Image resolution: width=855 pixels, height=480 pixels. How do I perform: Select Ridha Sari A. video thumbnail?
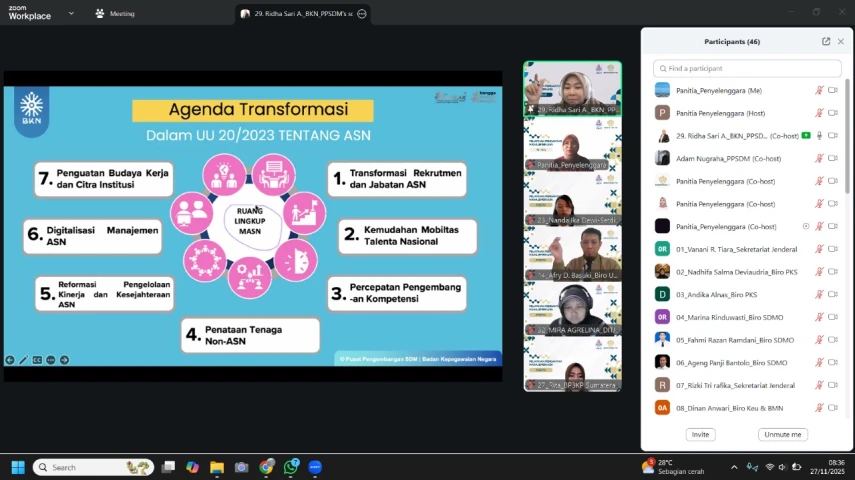(x=573, y=88)
